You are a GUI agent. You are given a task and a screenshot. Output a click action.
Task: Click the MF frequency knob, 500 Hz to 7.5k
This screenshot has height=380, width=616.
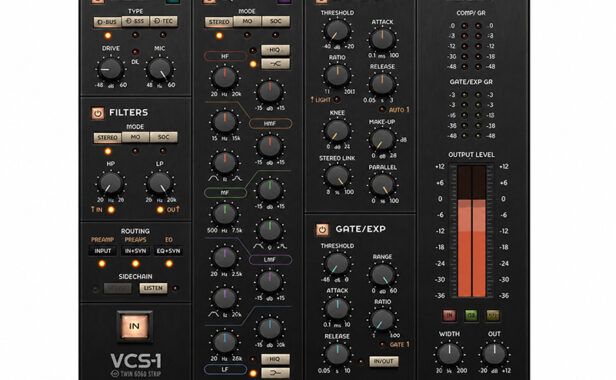(225, 214)
